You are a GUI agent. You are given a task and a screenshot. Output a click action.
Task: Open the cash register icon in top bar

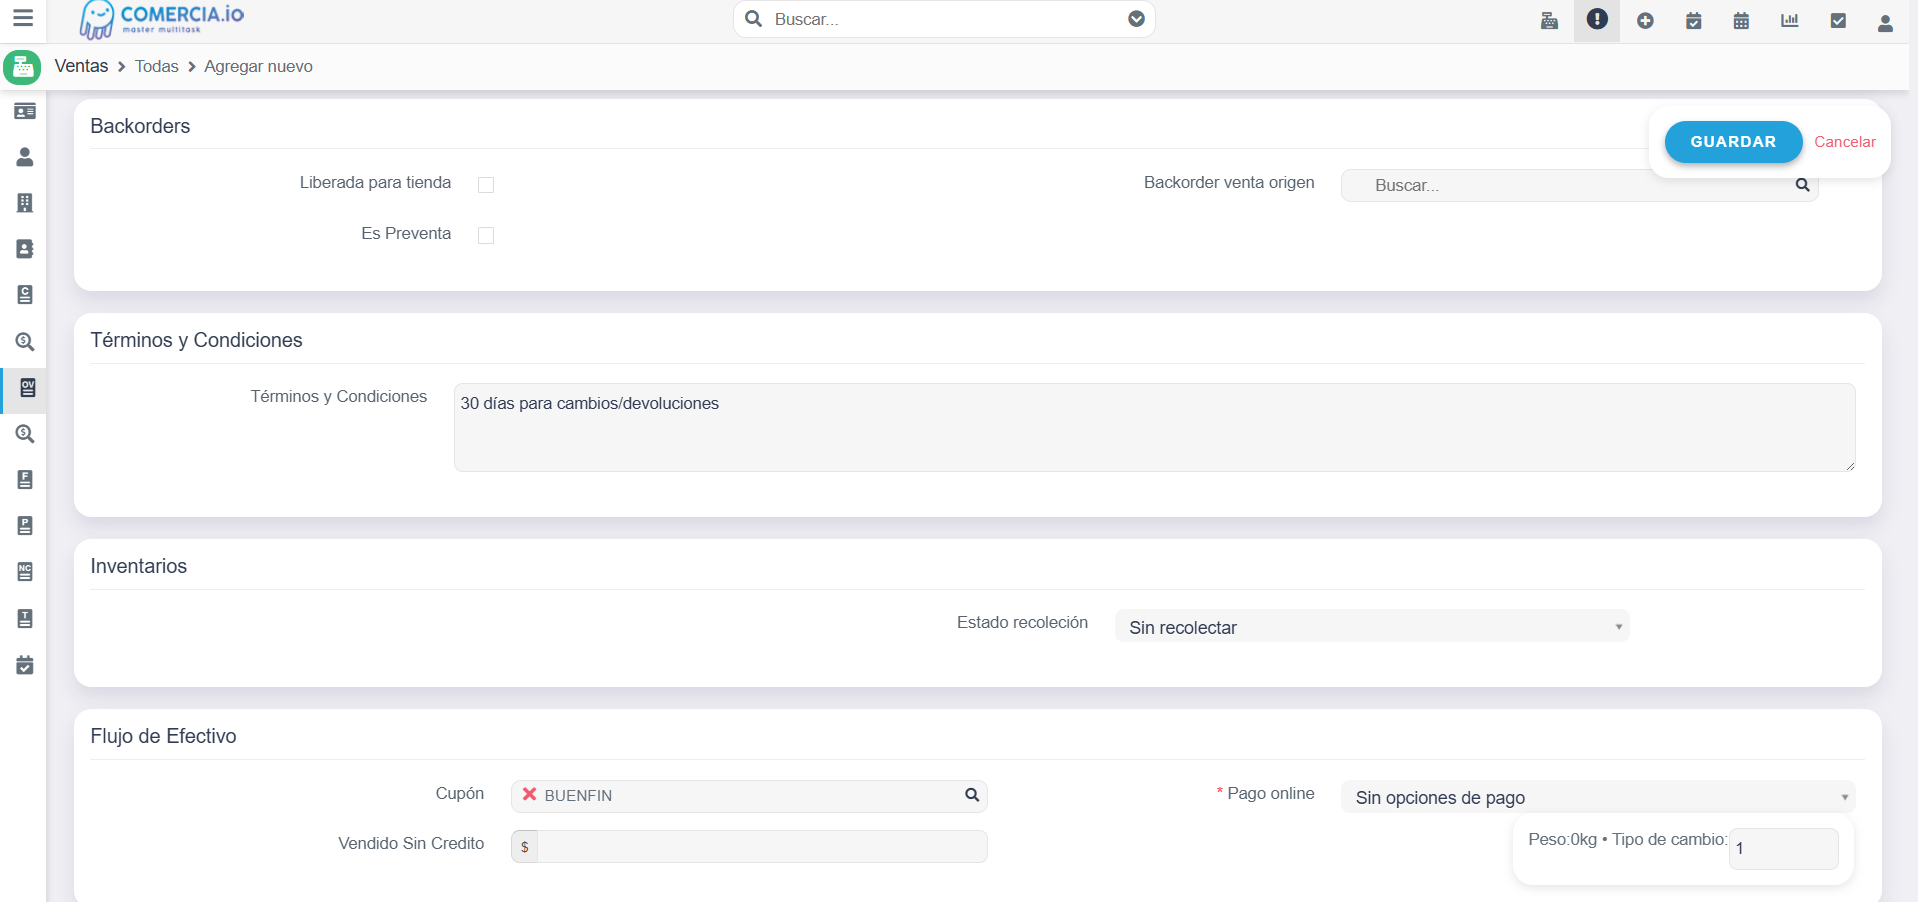(x=1549, y=20)
